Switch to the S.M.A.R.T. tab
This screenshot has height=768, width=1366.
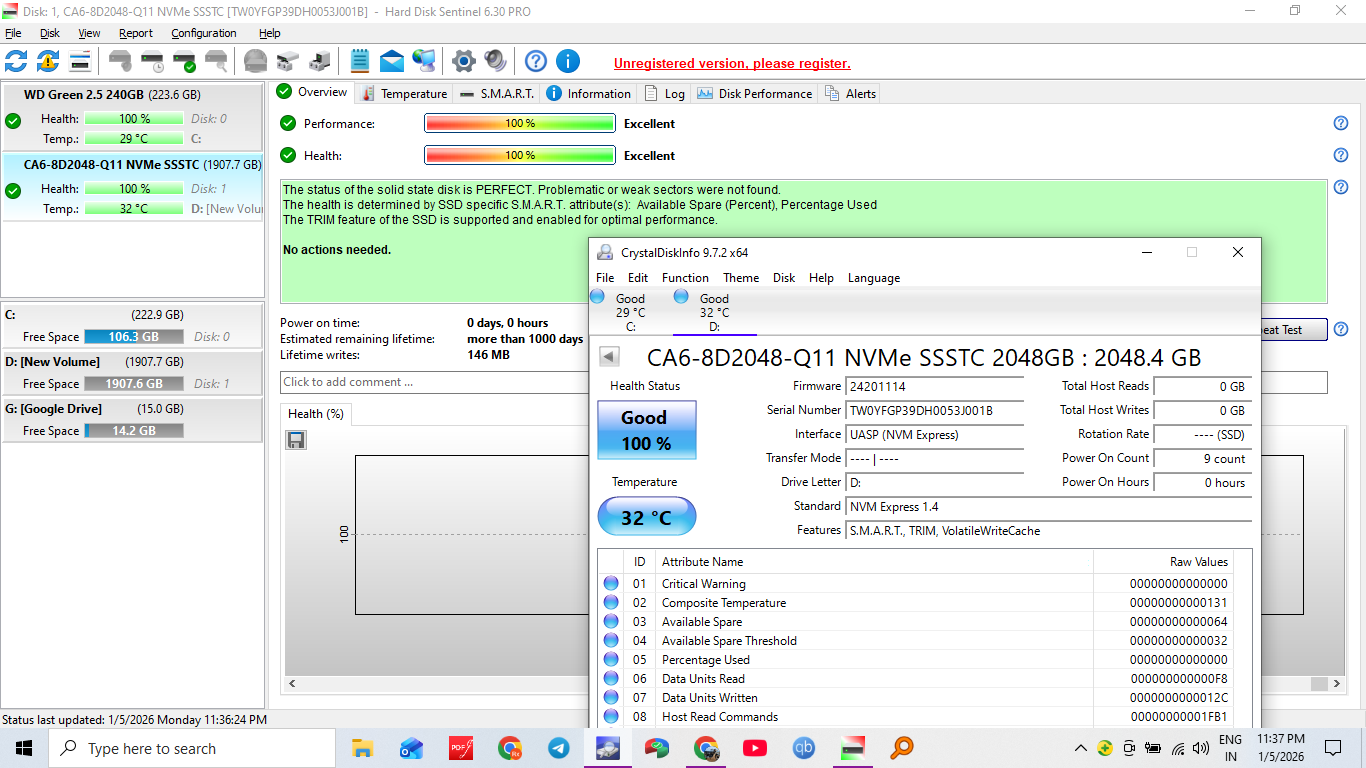coord(498,93)
